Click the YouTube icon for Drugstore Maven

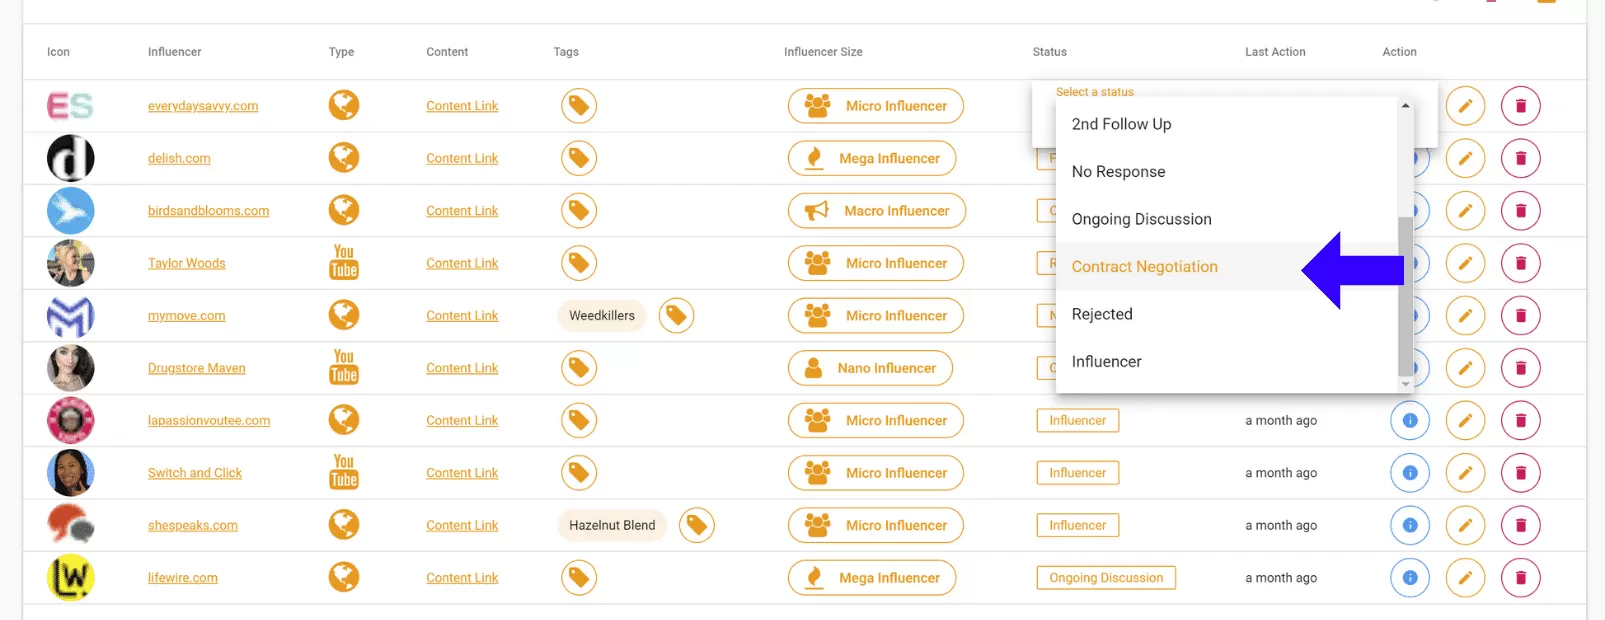pyautogui.click(x=344, y=367)
